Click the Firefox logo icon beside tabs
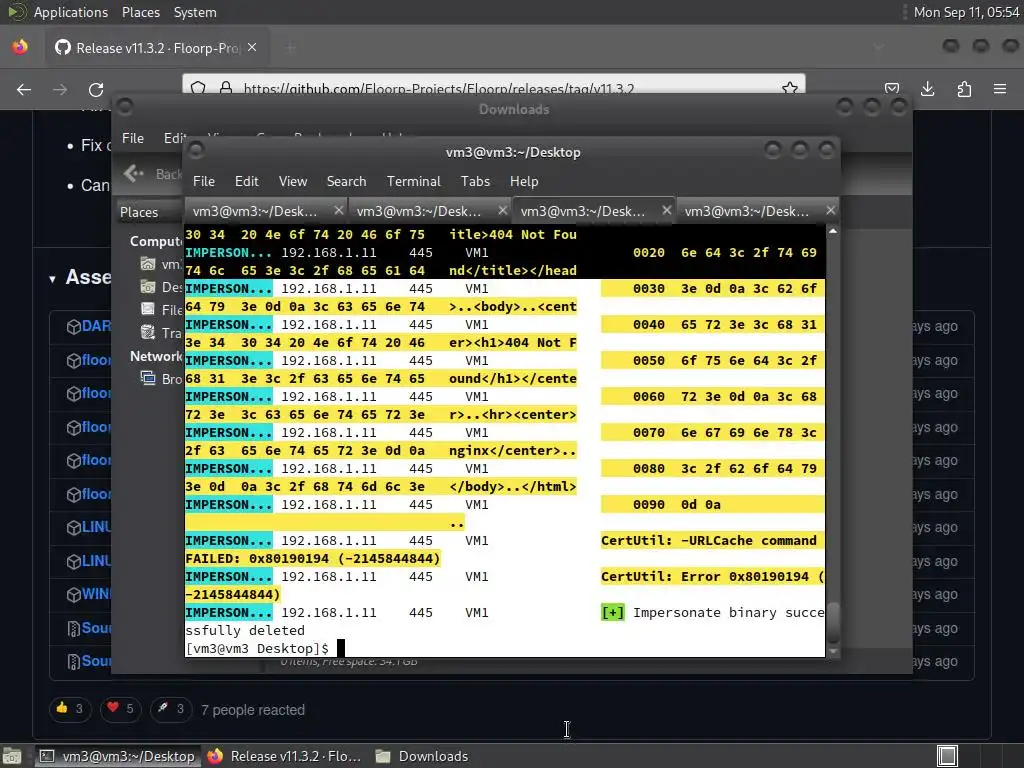1024x768 pixels. [20, 47]
